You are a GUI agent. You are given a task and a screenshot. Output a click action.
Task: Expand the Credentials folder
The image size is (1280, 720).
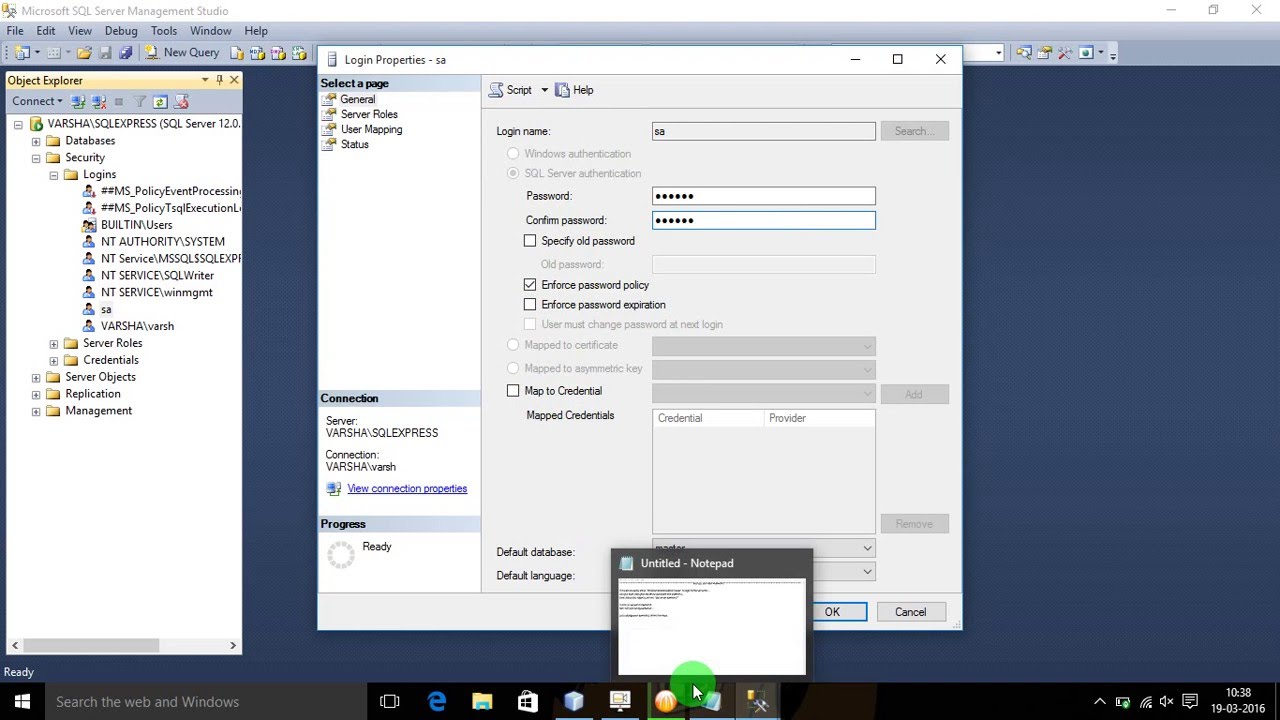coord(54,360)
